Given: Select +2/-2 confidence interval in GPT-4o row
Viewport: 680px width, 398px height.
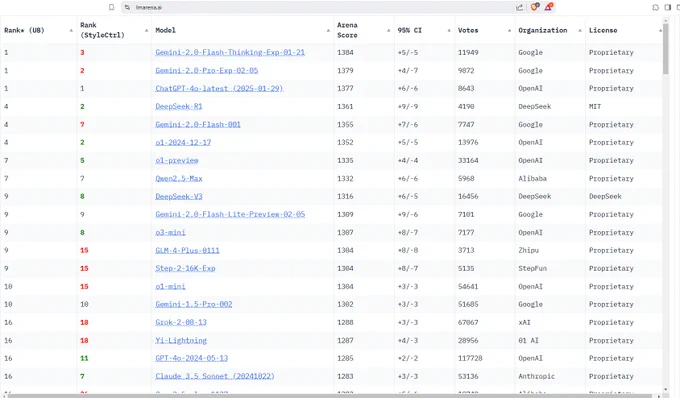Looking at the screenshot, I should [408, 359].
